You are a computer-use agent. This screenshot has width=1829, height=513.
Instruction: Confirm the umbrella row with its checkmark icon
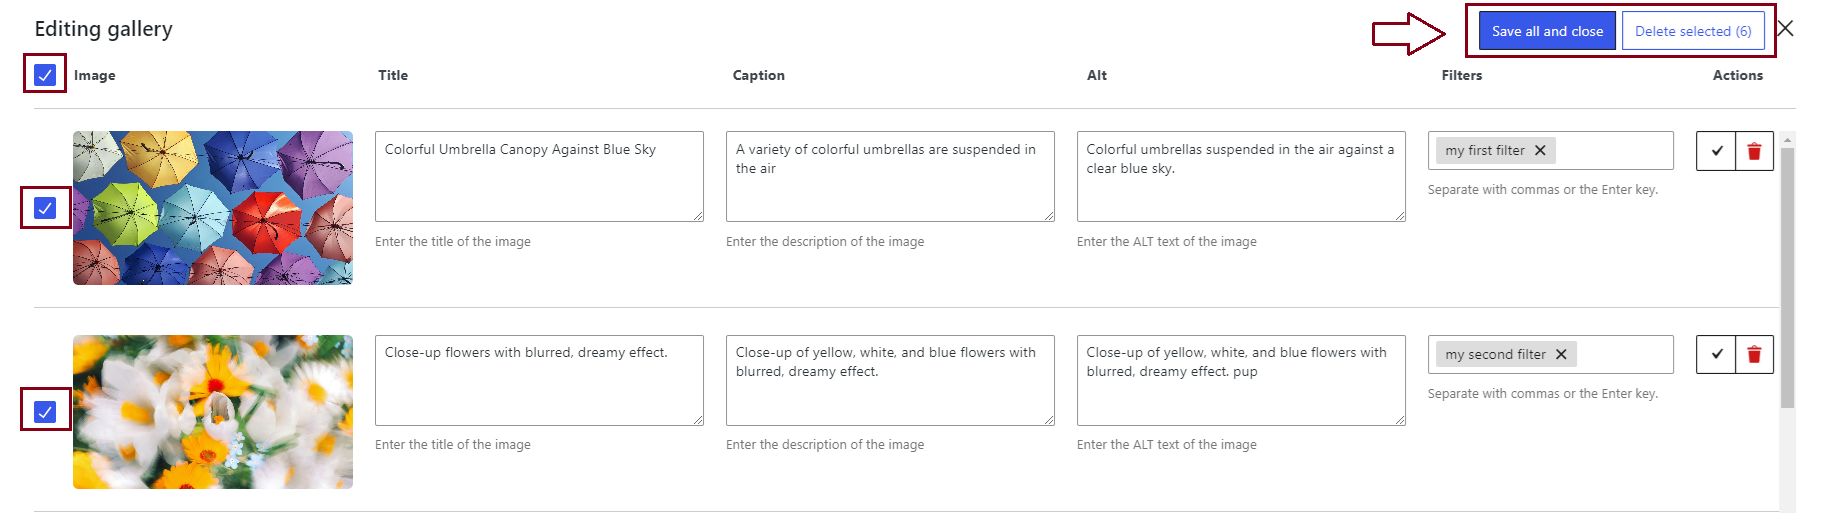(1716, 151)
